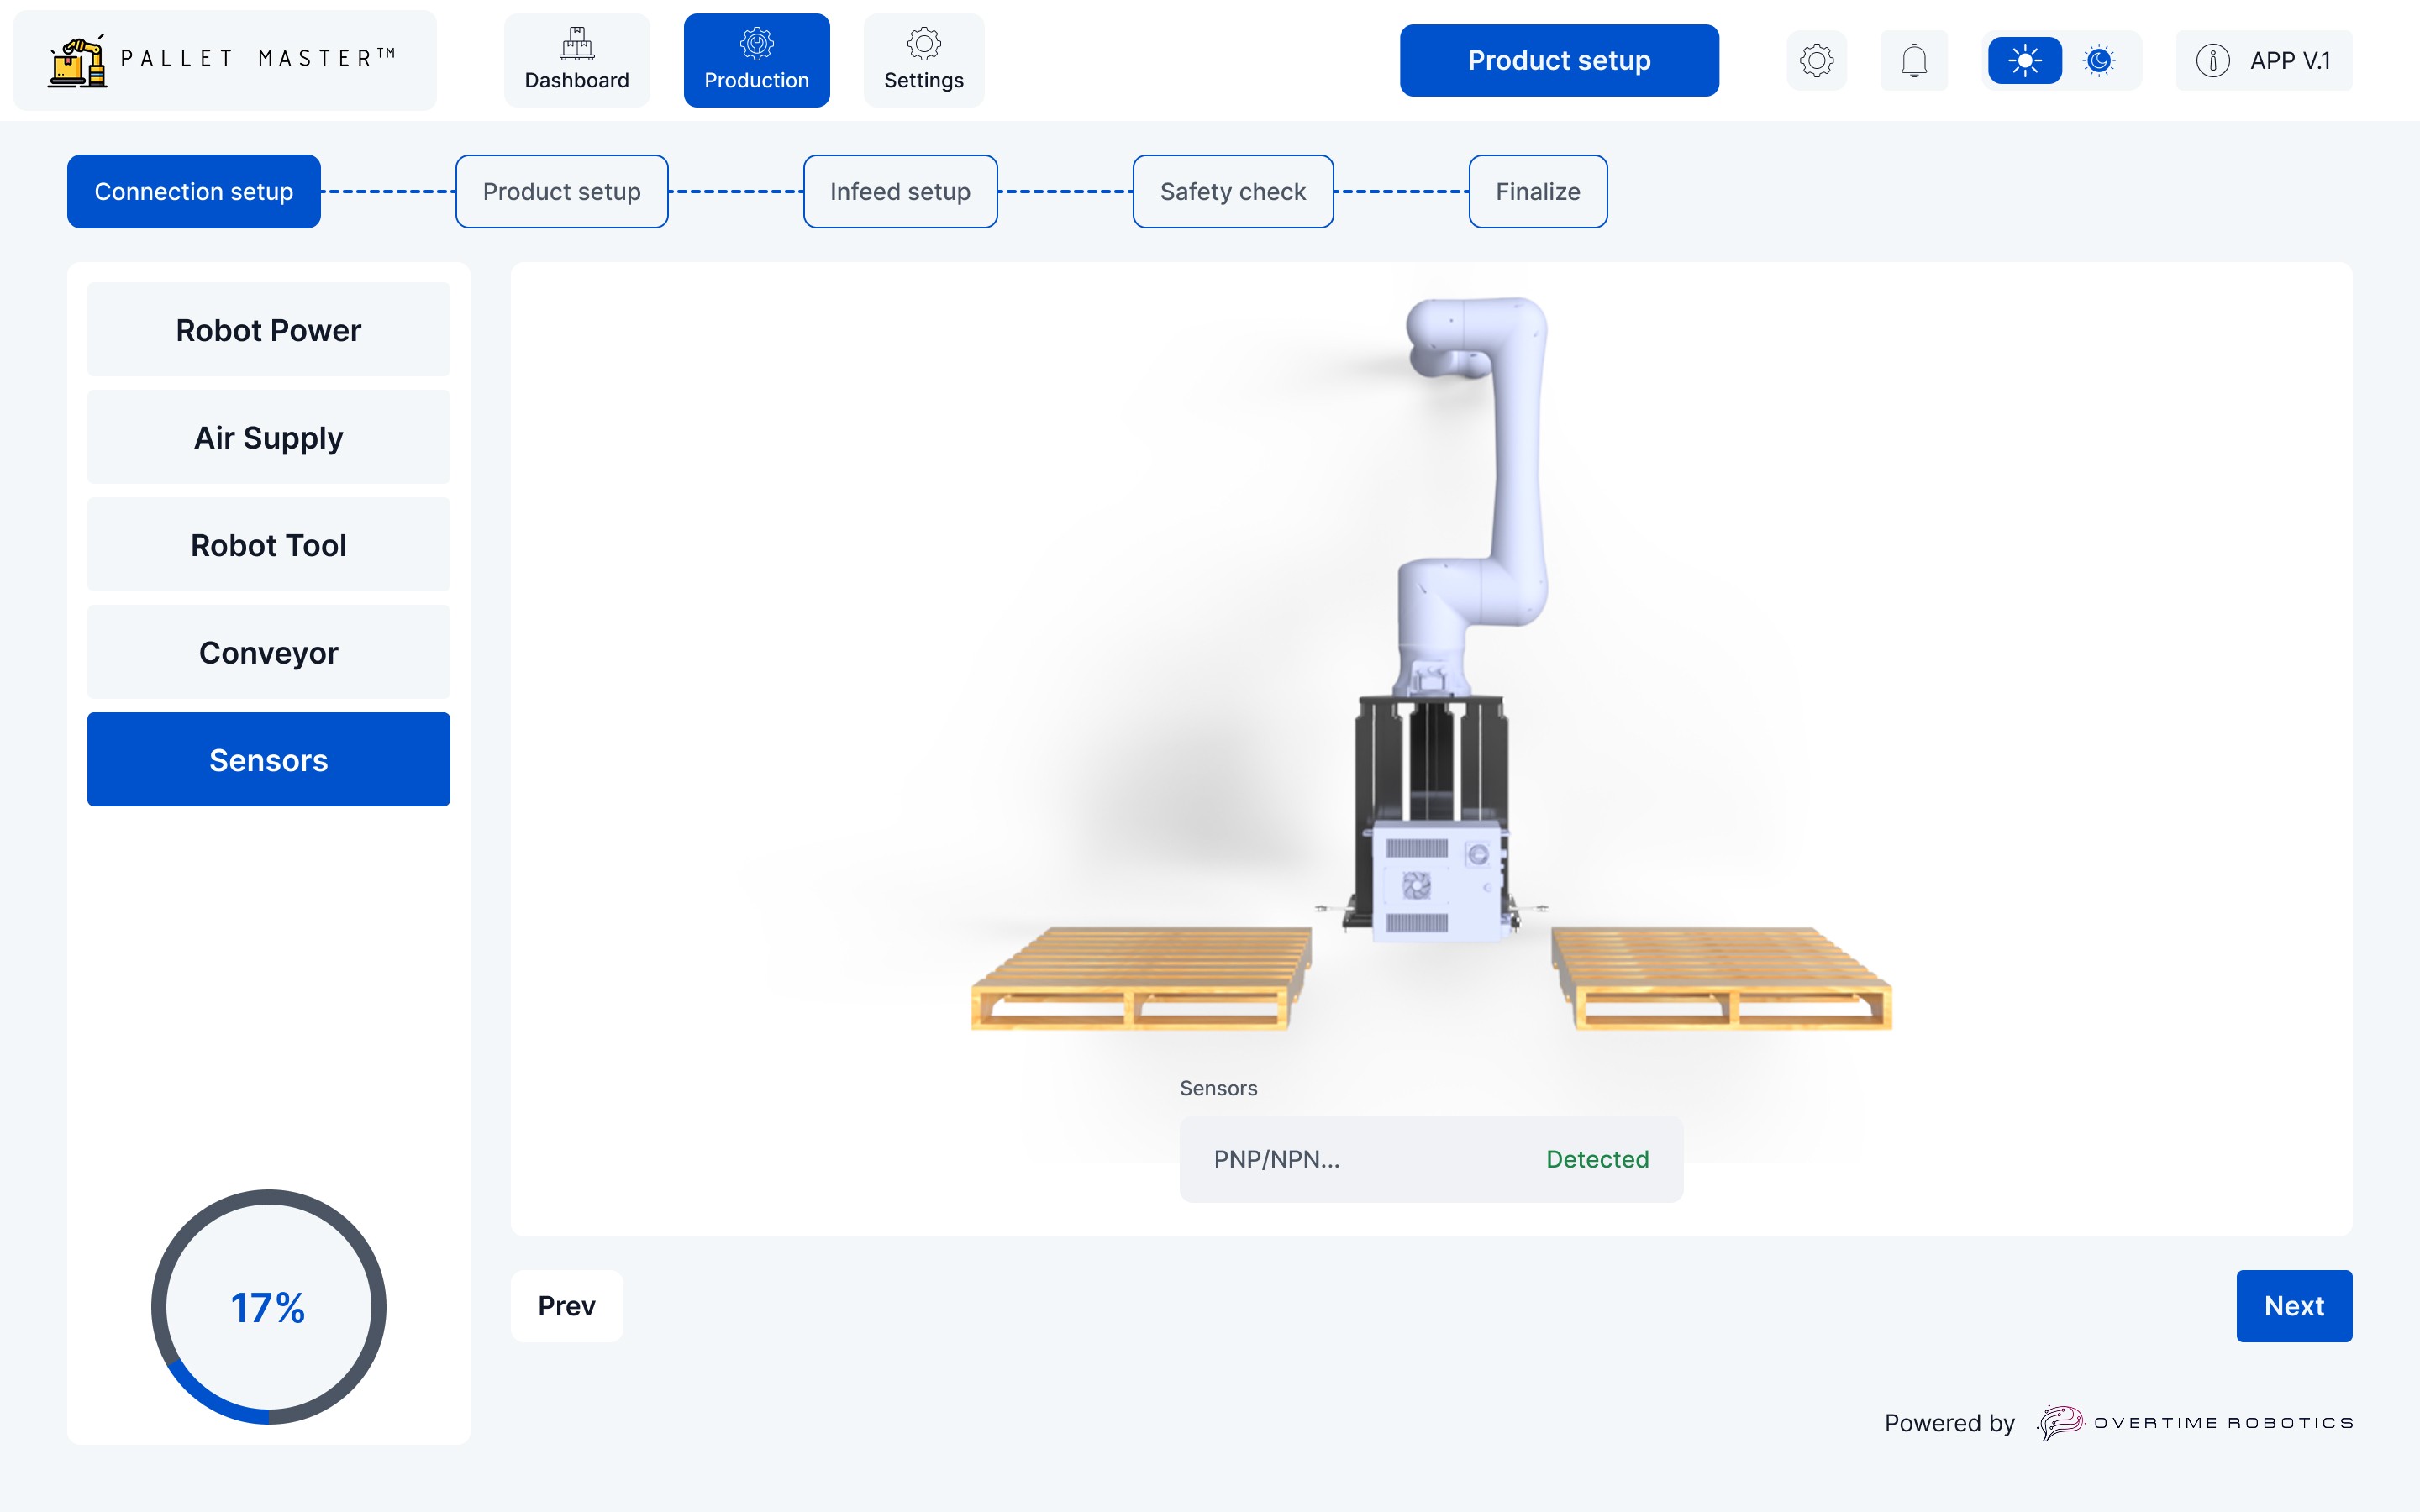Click the standalone gear settings icon

point(1816,61)
